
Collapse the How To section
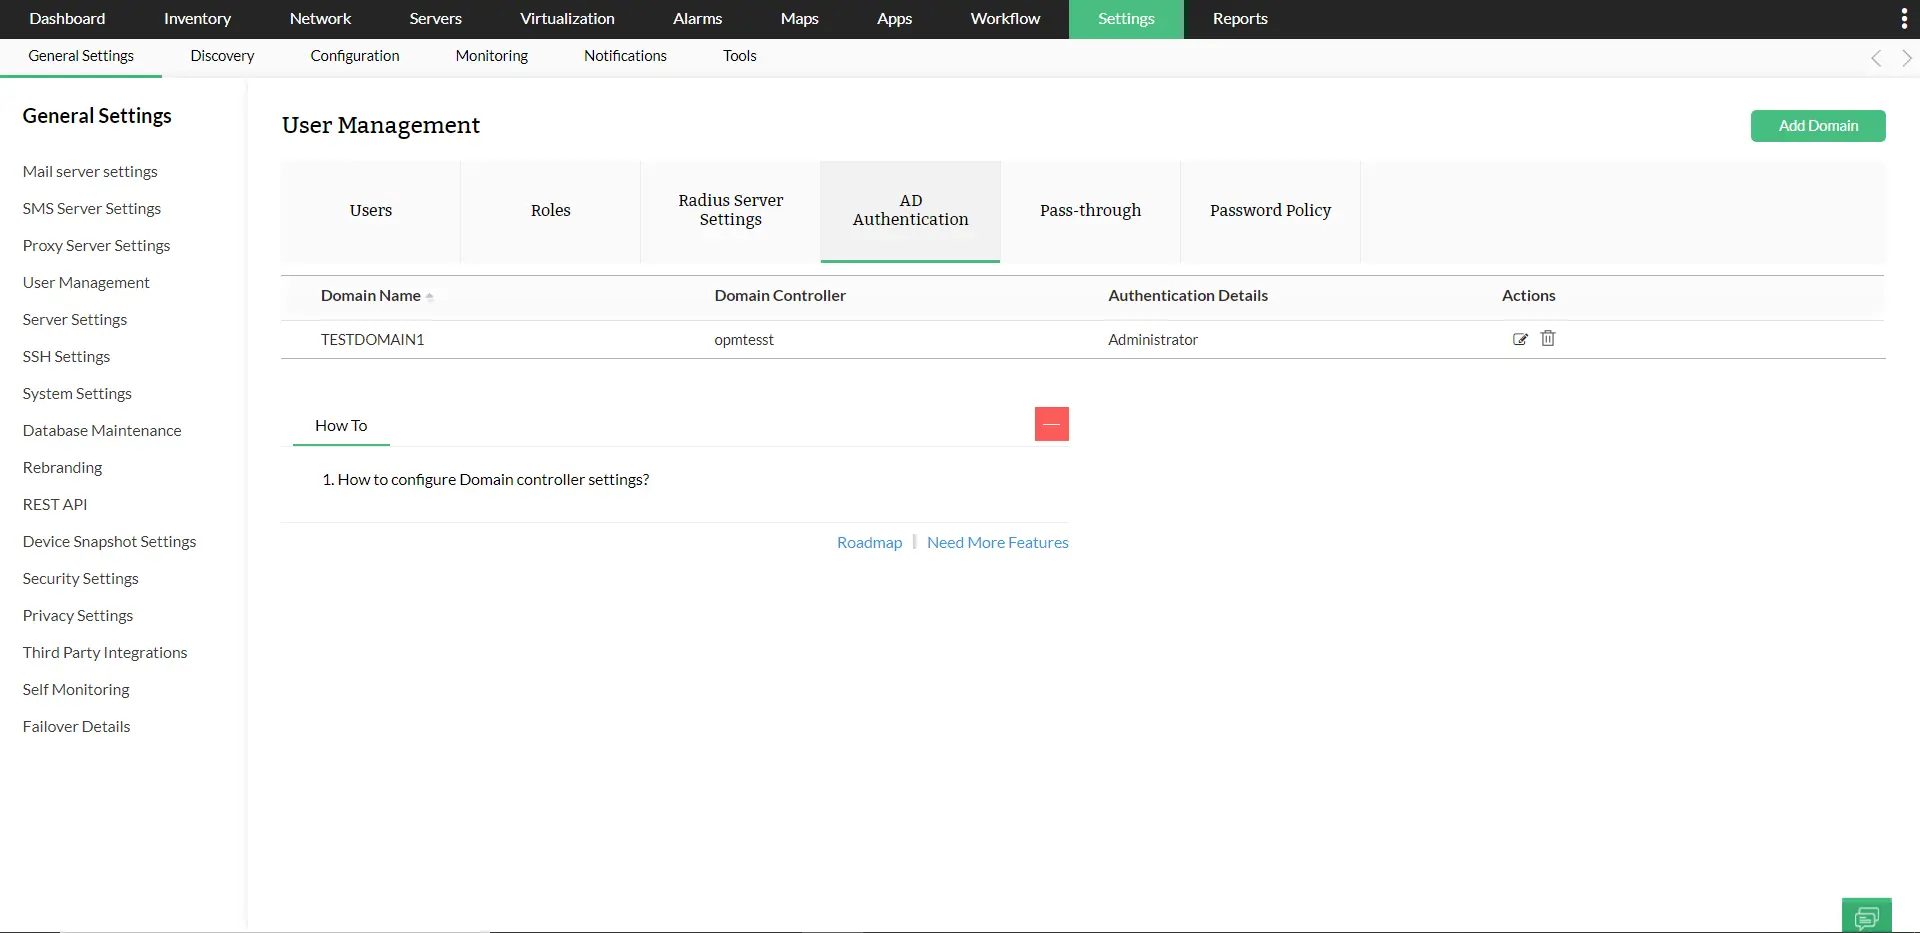coord(1051,424)
